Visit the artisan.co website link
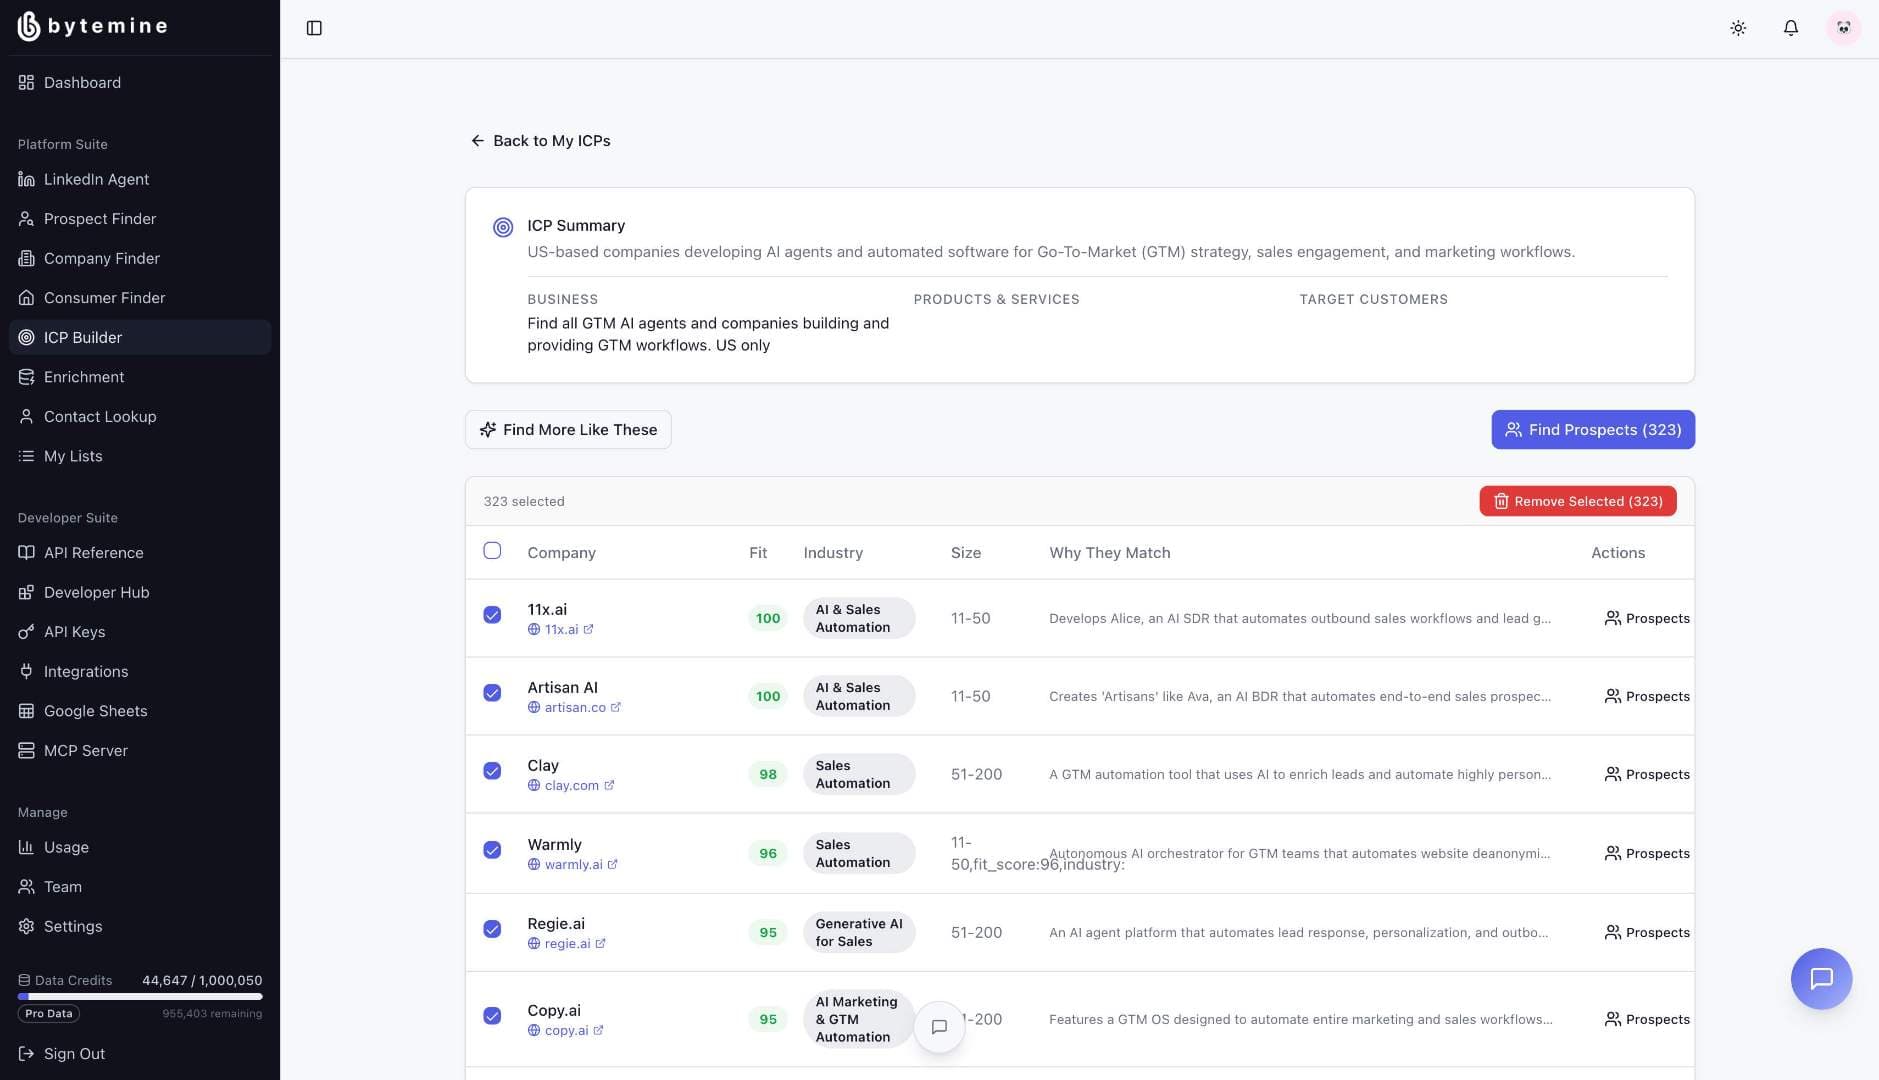 (x=574, y=707)
